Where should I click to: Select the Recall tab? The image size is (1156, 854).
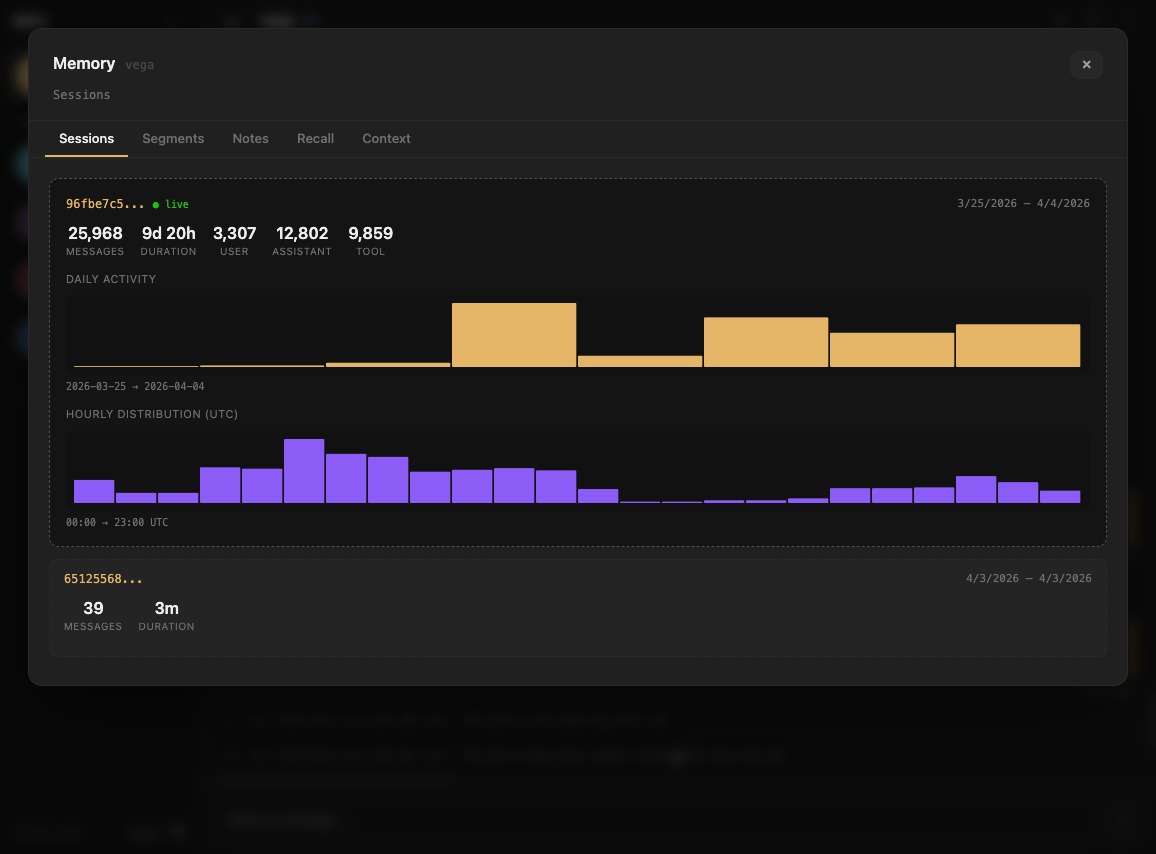click(x=315, y=139)
